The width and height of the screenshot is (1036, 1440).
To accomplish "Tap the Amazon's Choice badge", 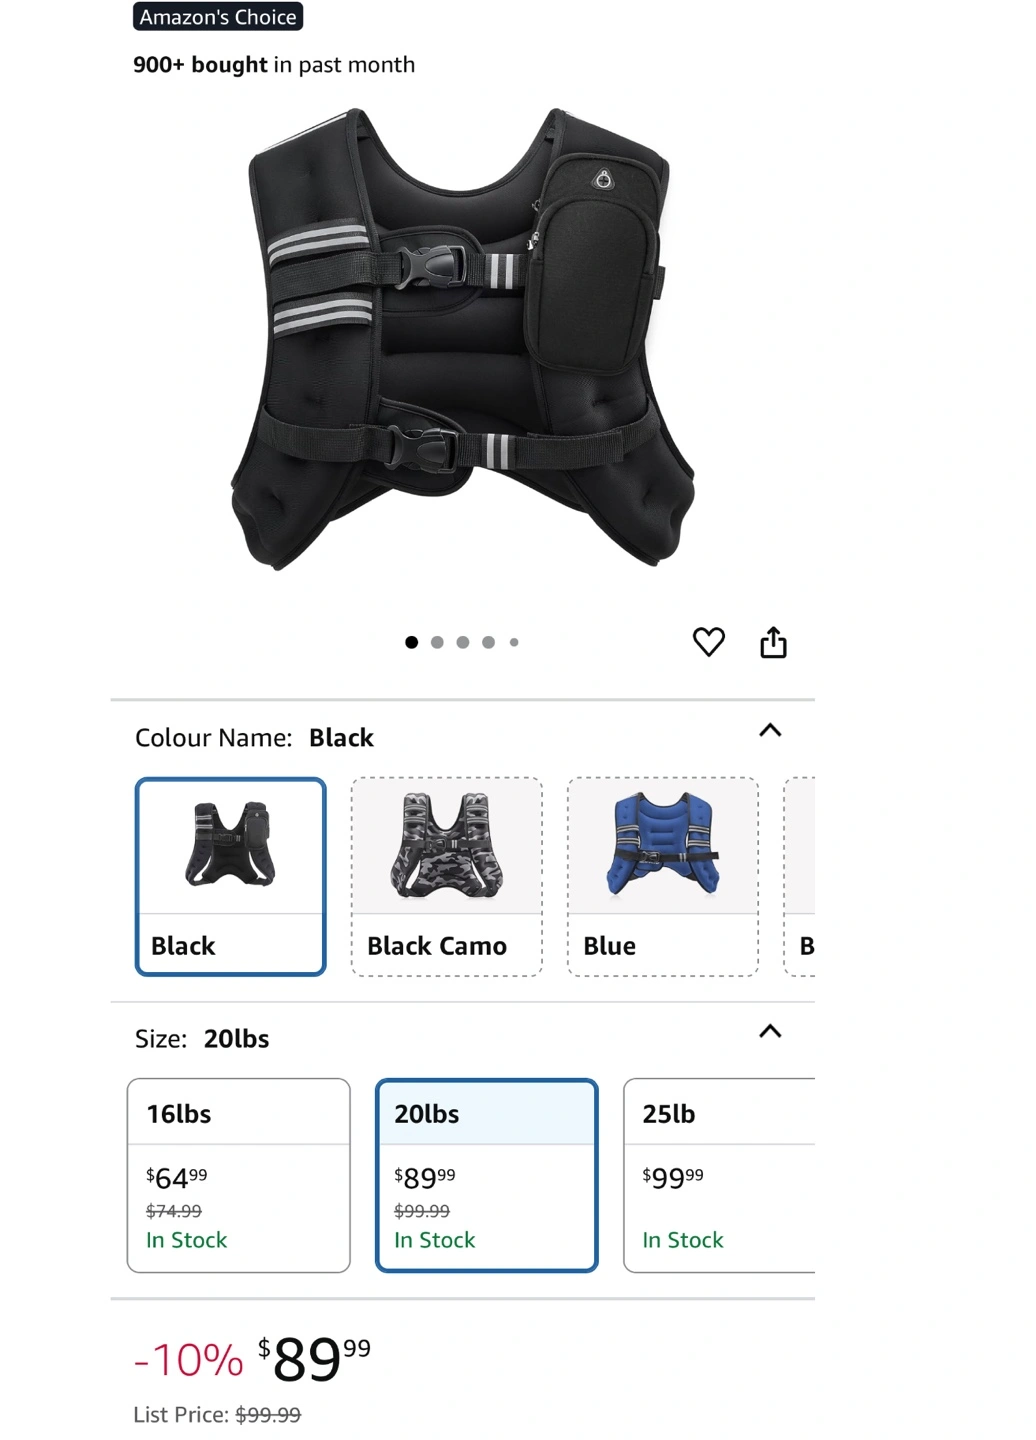I will tap(218, 16).
